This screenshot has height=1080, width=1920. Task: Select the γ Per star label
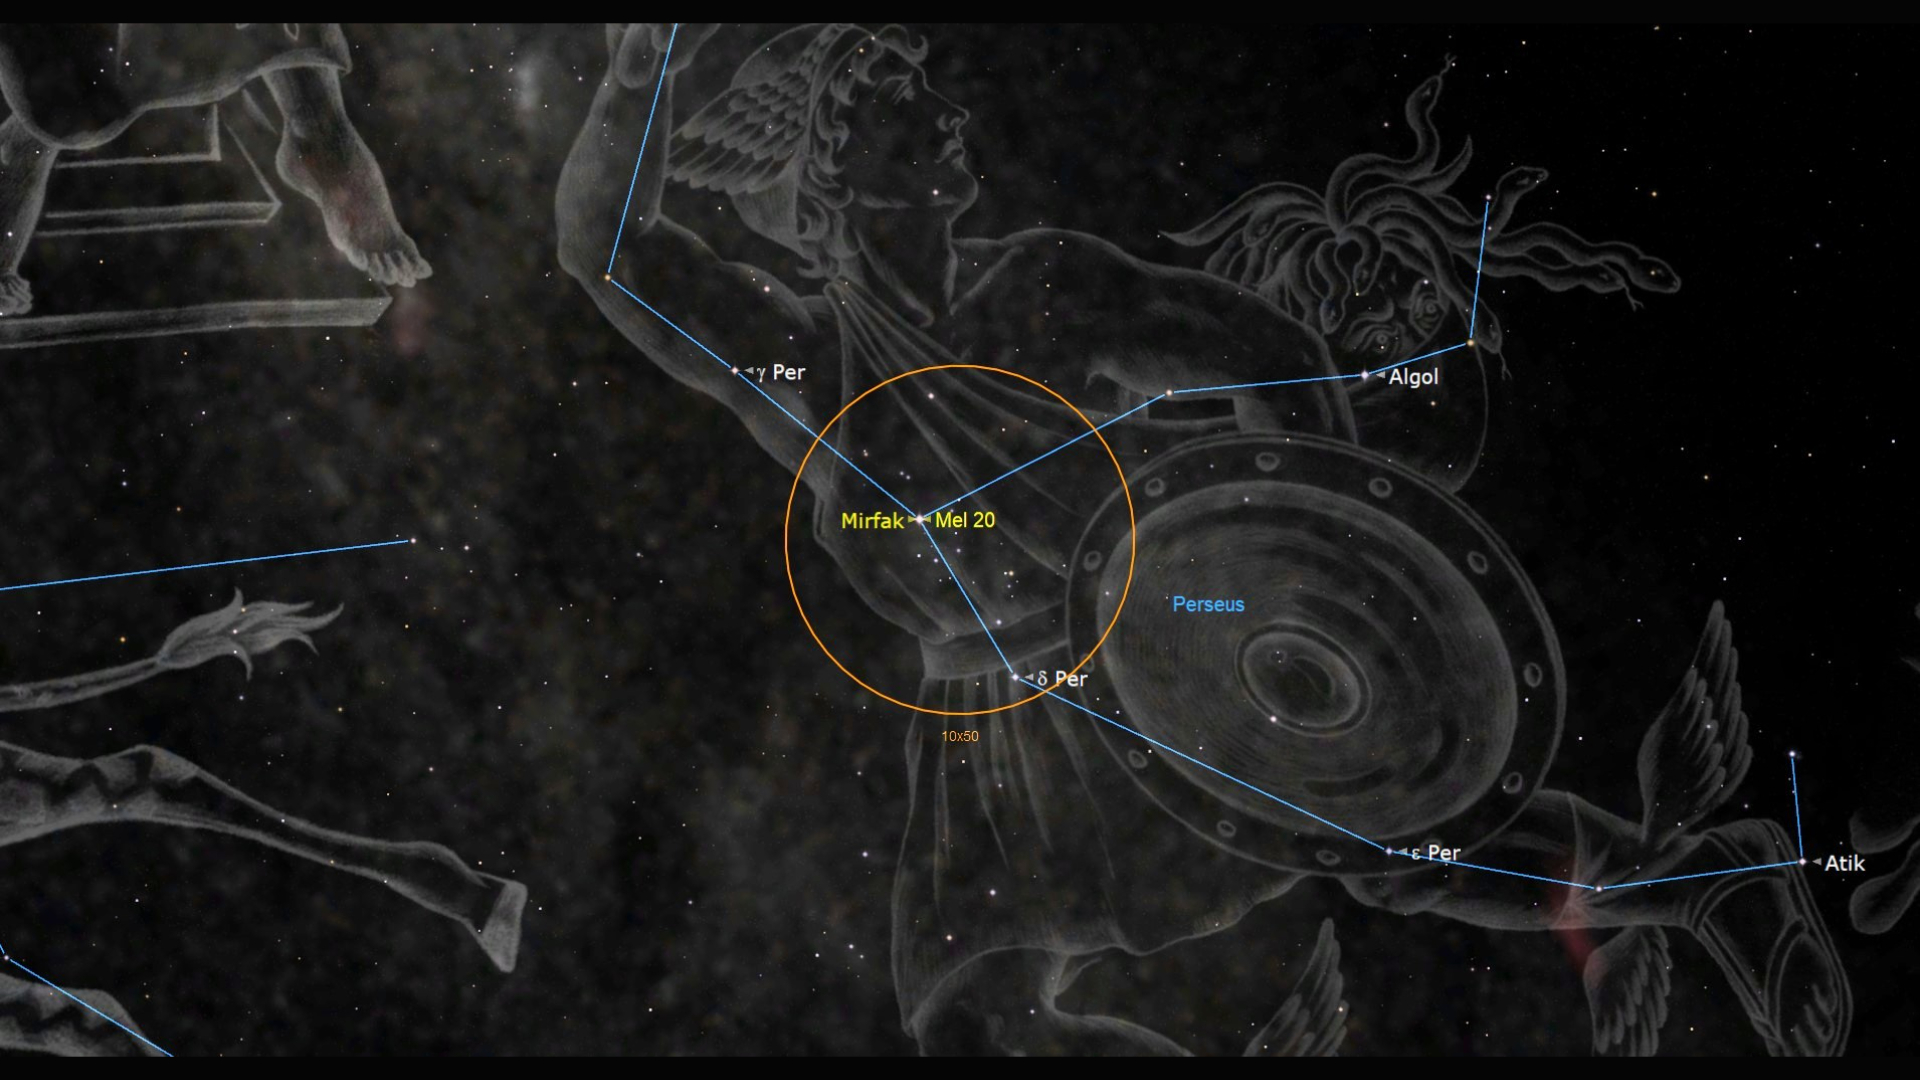[x=781, y=372]
